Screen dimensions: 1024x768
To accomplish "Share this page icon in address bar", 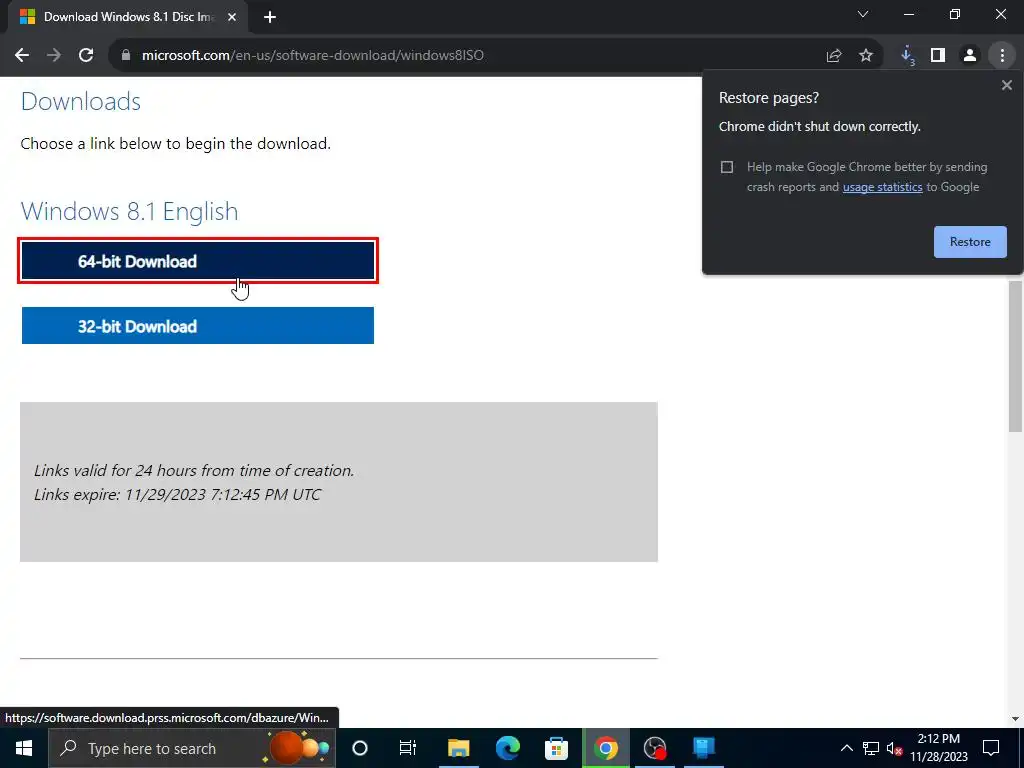I will tap(834, 56).
